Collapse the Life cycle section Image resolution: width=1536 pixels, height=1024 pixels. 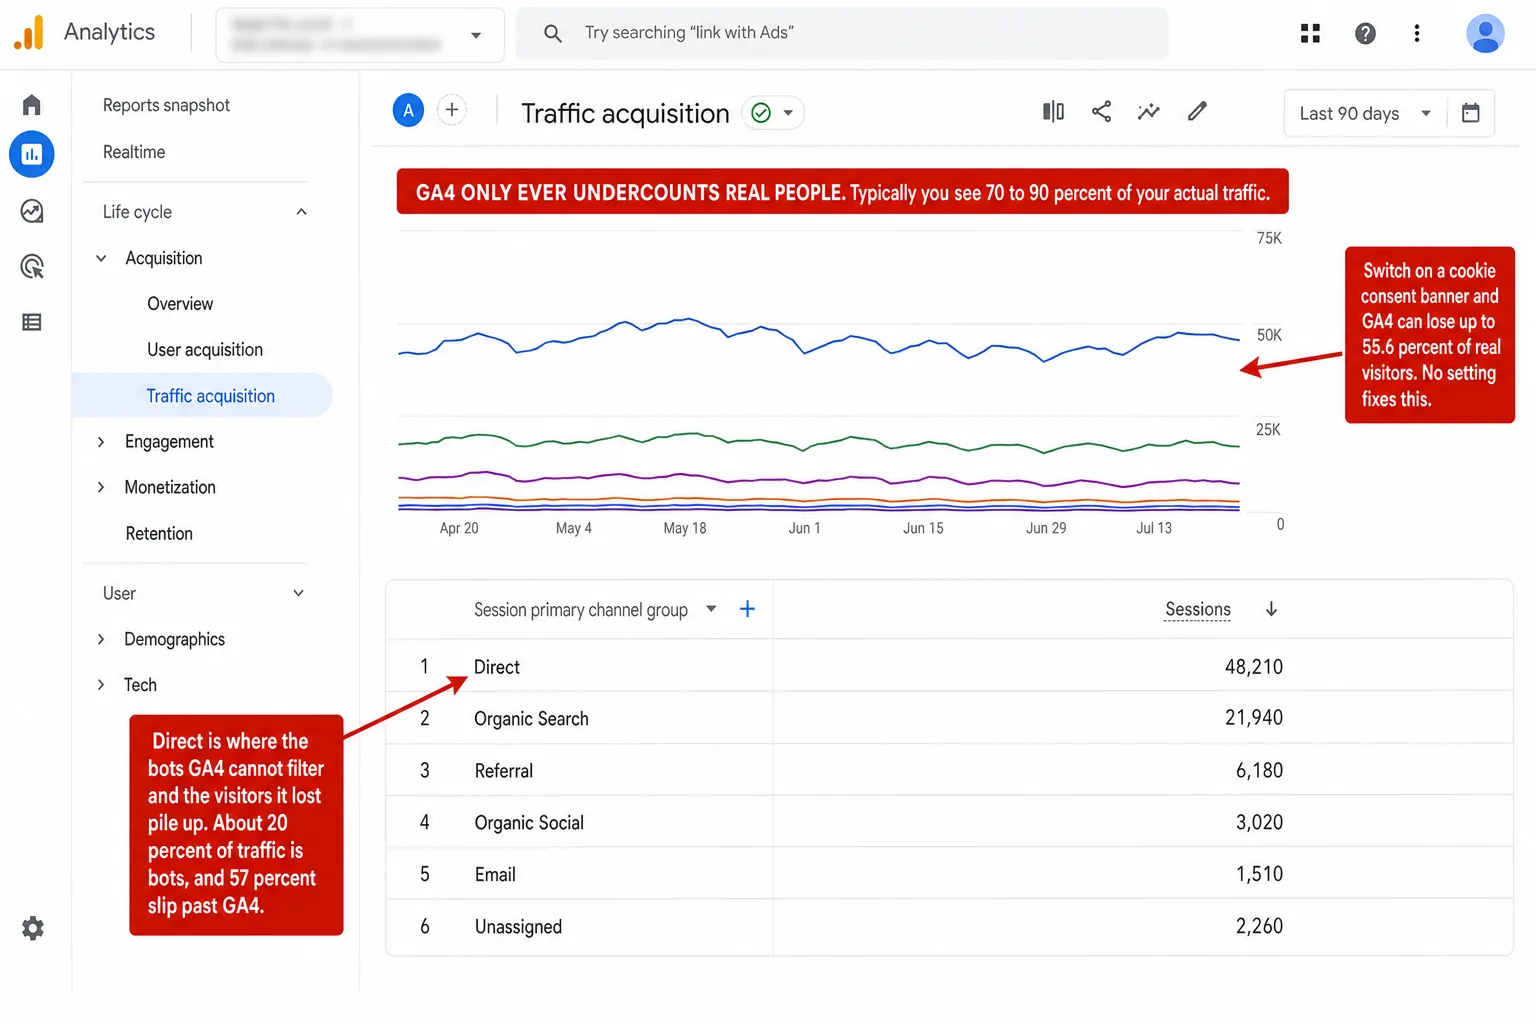tap(301, 212)
